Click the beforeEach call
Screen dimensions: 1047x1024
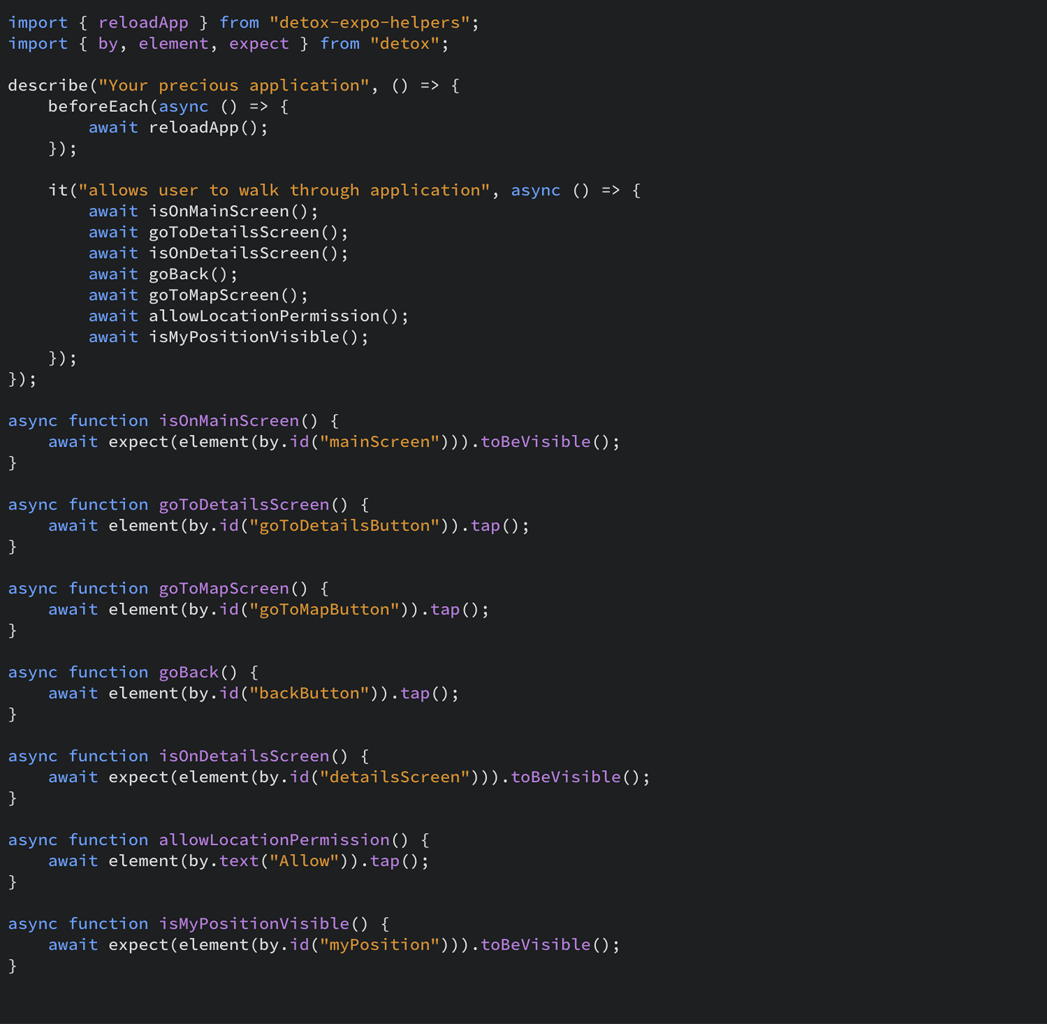coord(98,106)
